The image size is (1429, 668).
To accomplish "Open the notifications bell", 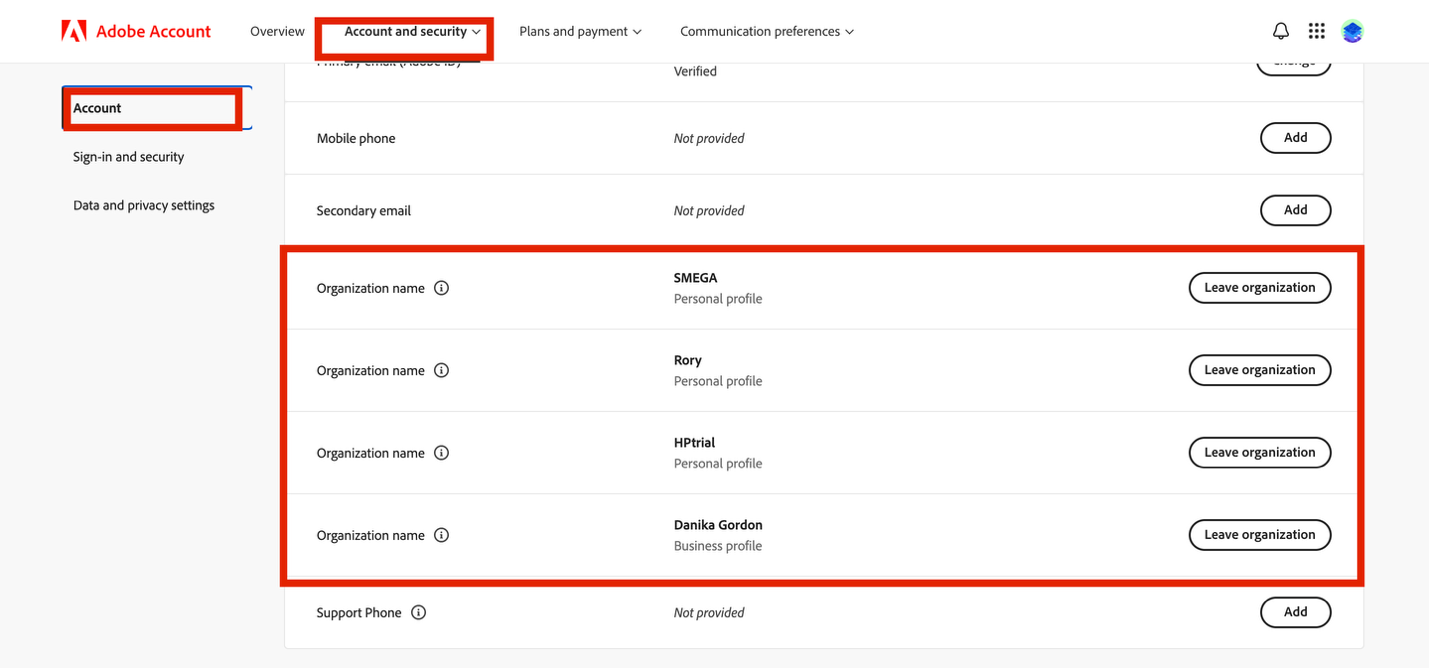I will pyautogui.click(x=1281, y=31).
